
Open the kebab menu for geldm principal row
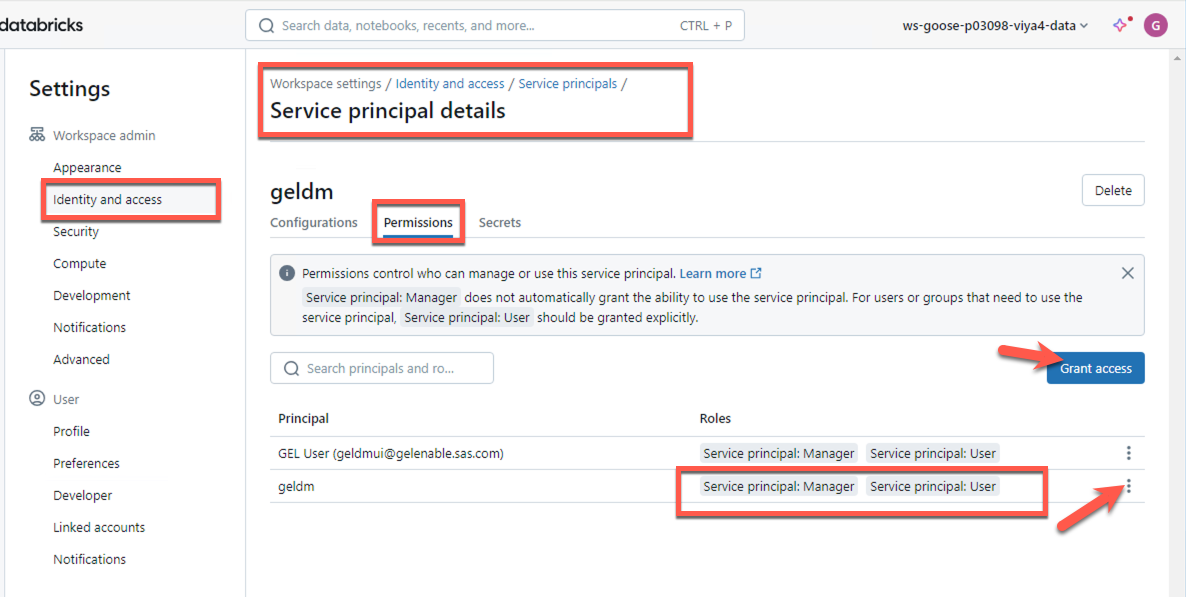point(1128,486)
